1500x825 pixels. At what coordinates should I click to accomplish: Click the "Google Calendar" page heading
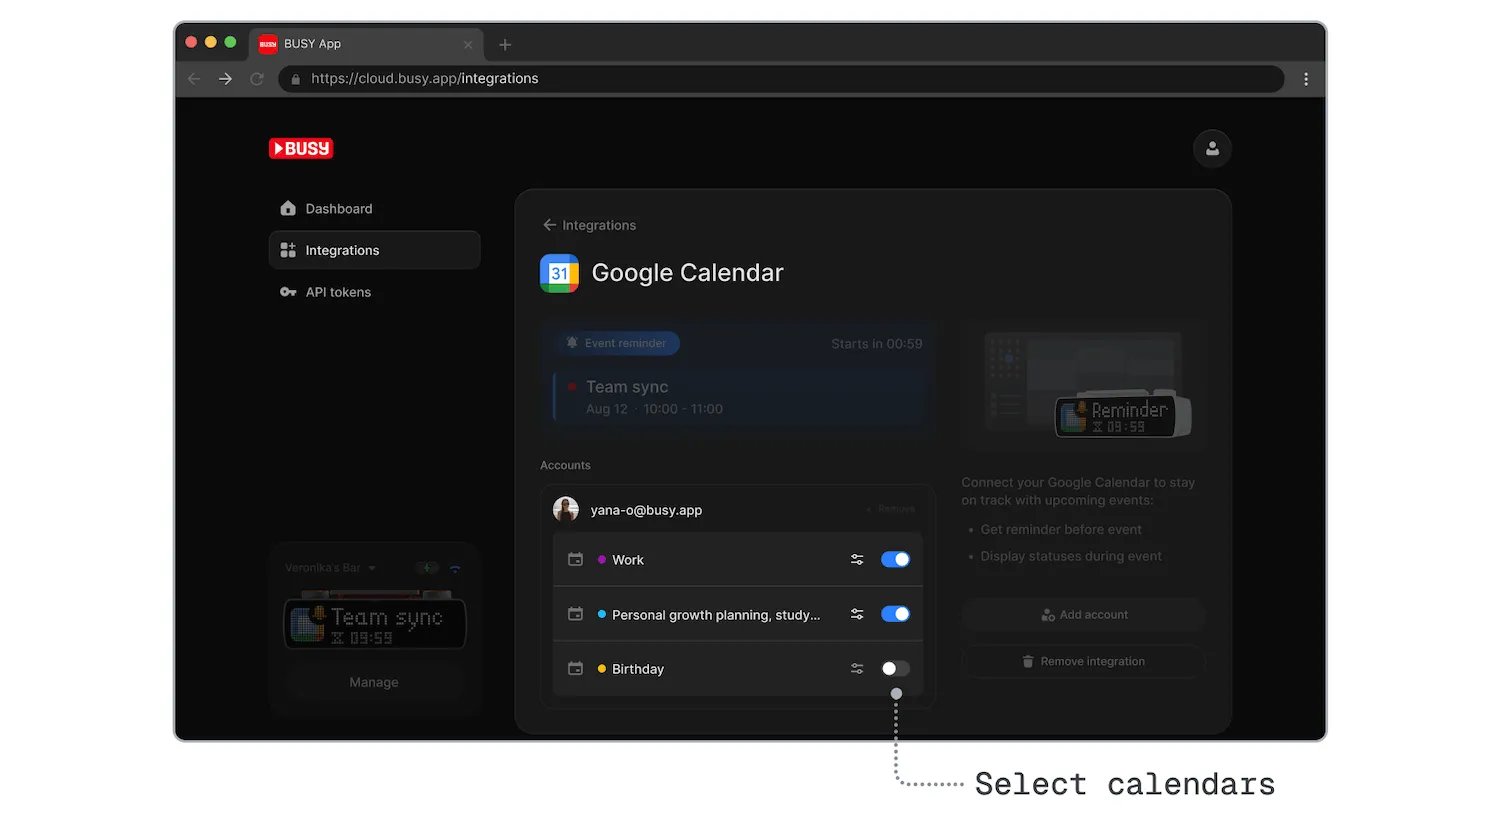click(688, 273)
